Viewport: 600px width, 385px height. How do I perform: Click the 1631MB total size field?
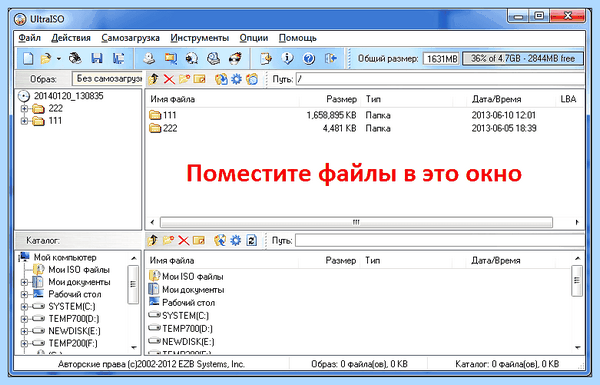[441, 59]
